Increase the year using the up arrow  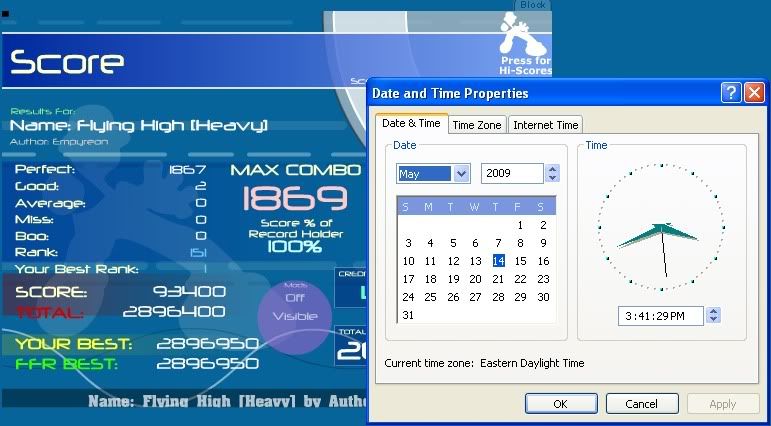[552, 169]
